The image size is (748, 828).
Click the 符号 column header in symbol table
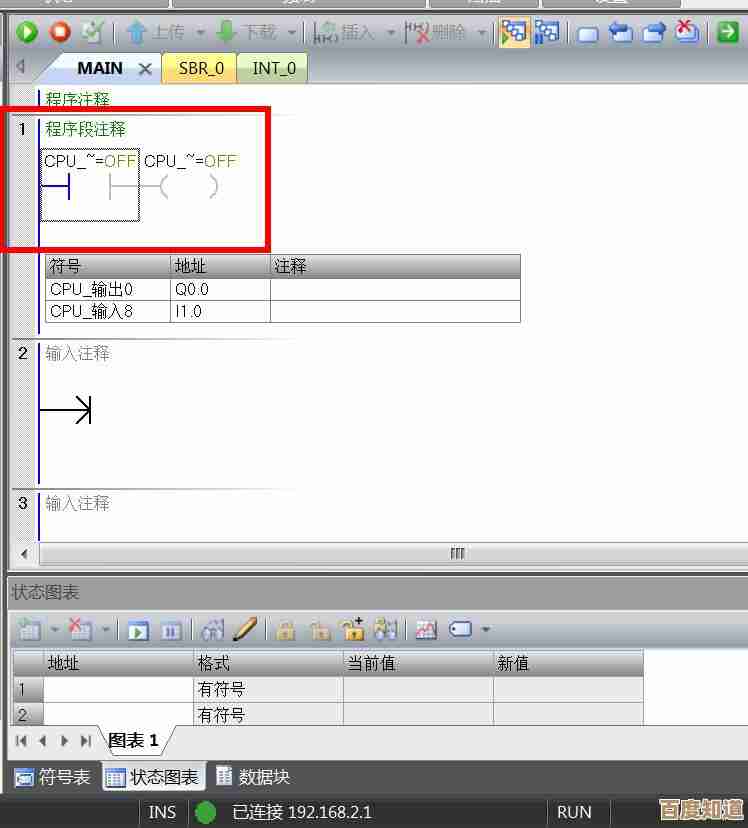click(108, 266)
